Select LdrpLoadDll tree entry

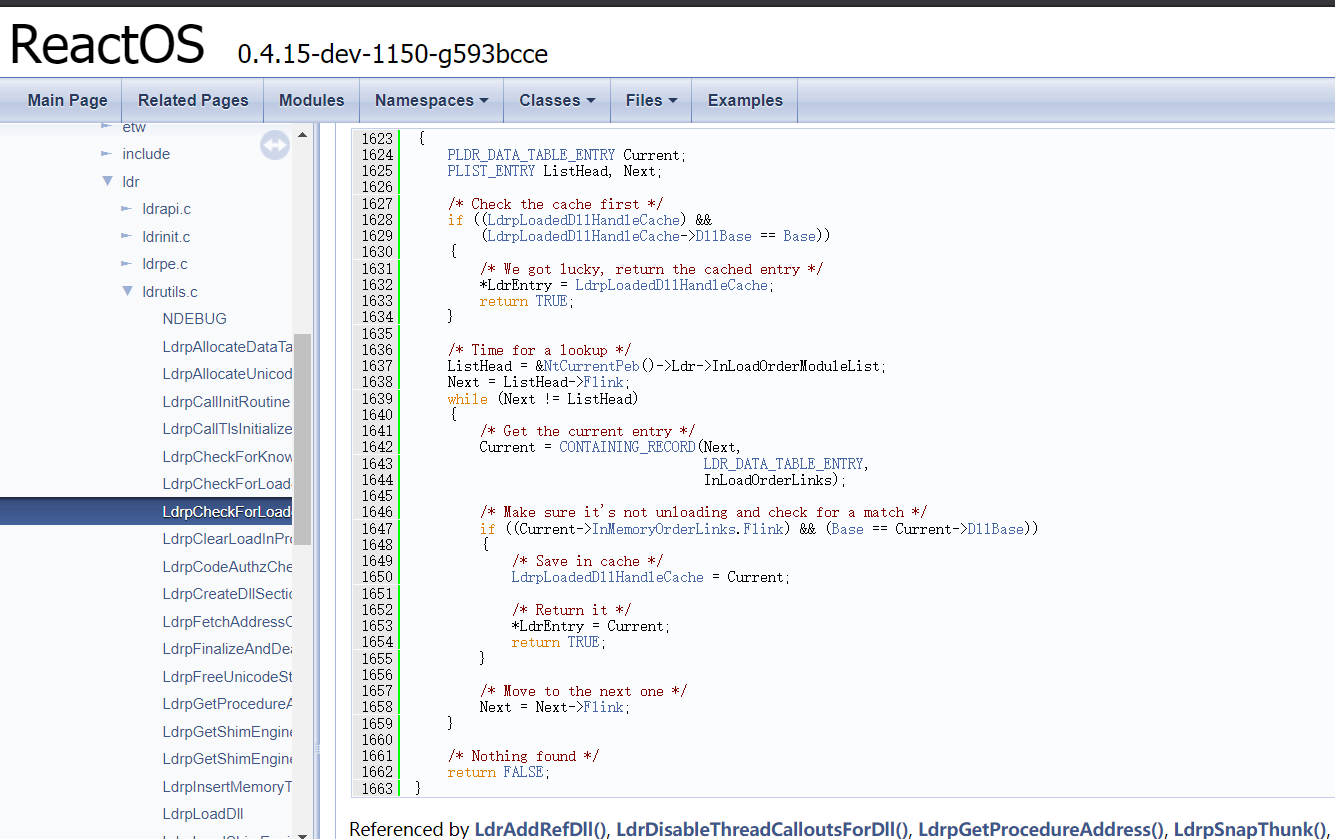tap(203, 814)
